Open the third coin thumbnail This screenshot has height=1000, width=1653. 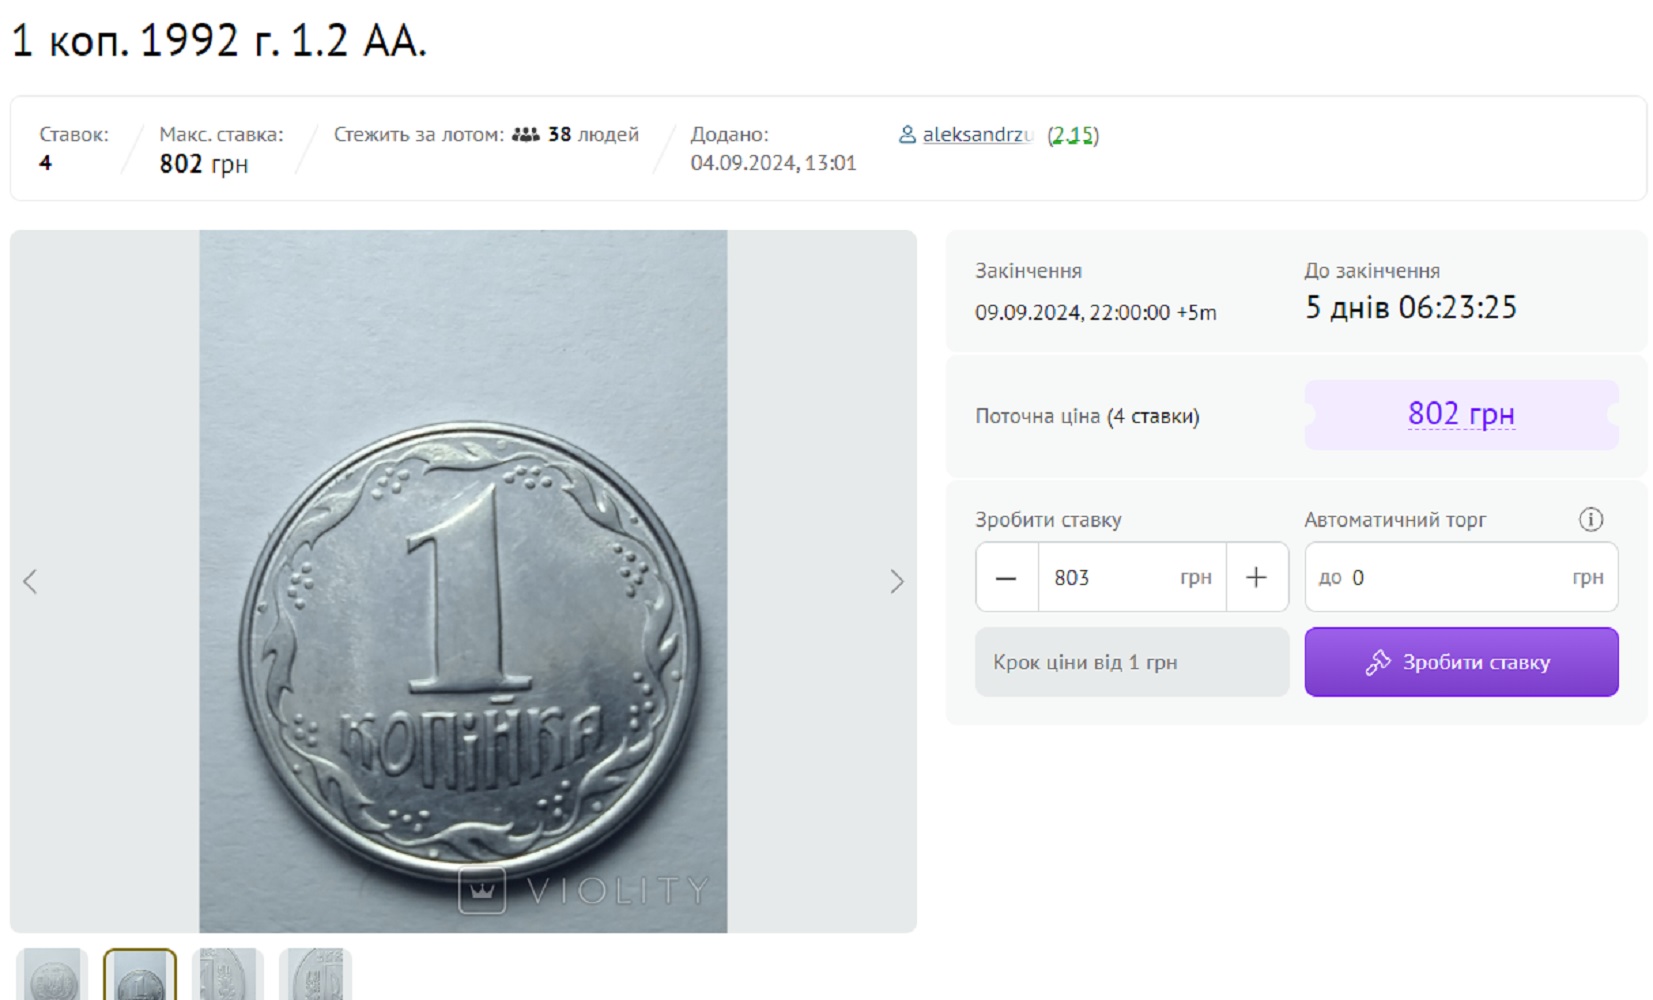[x=228, y=976]
